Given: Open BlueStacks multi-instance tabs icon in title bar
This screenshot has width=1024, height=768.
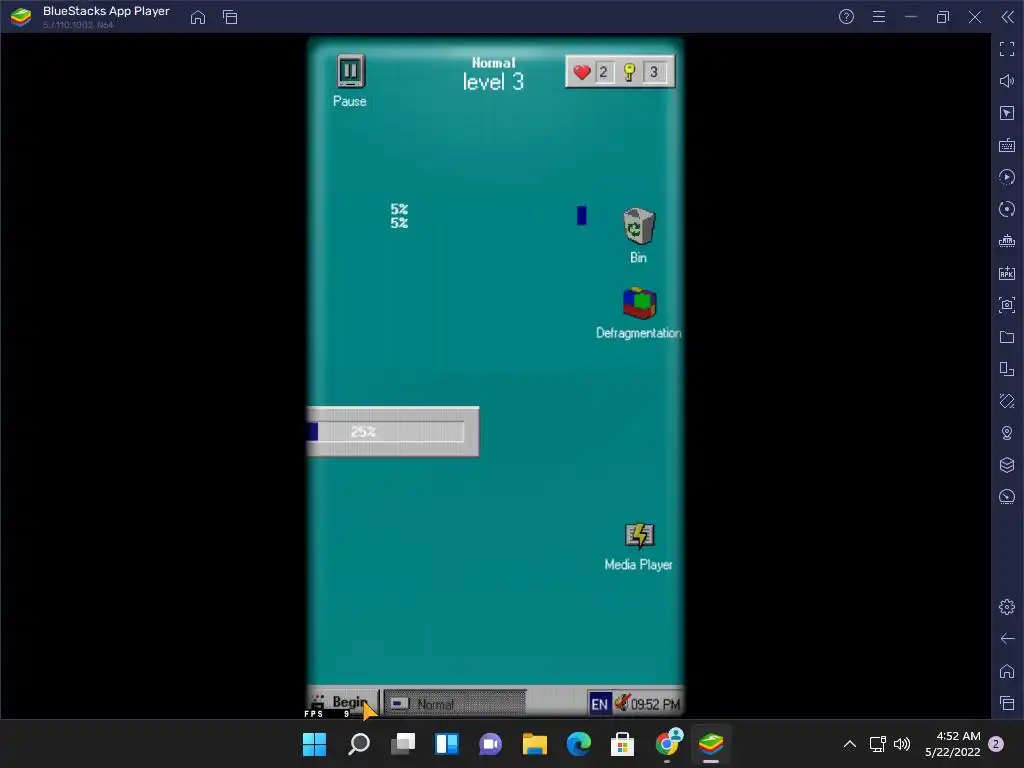Looking at the screenshot, I should [230, 17].
